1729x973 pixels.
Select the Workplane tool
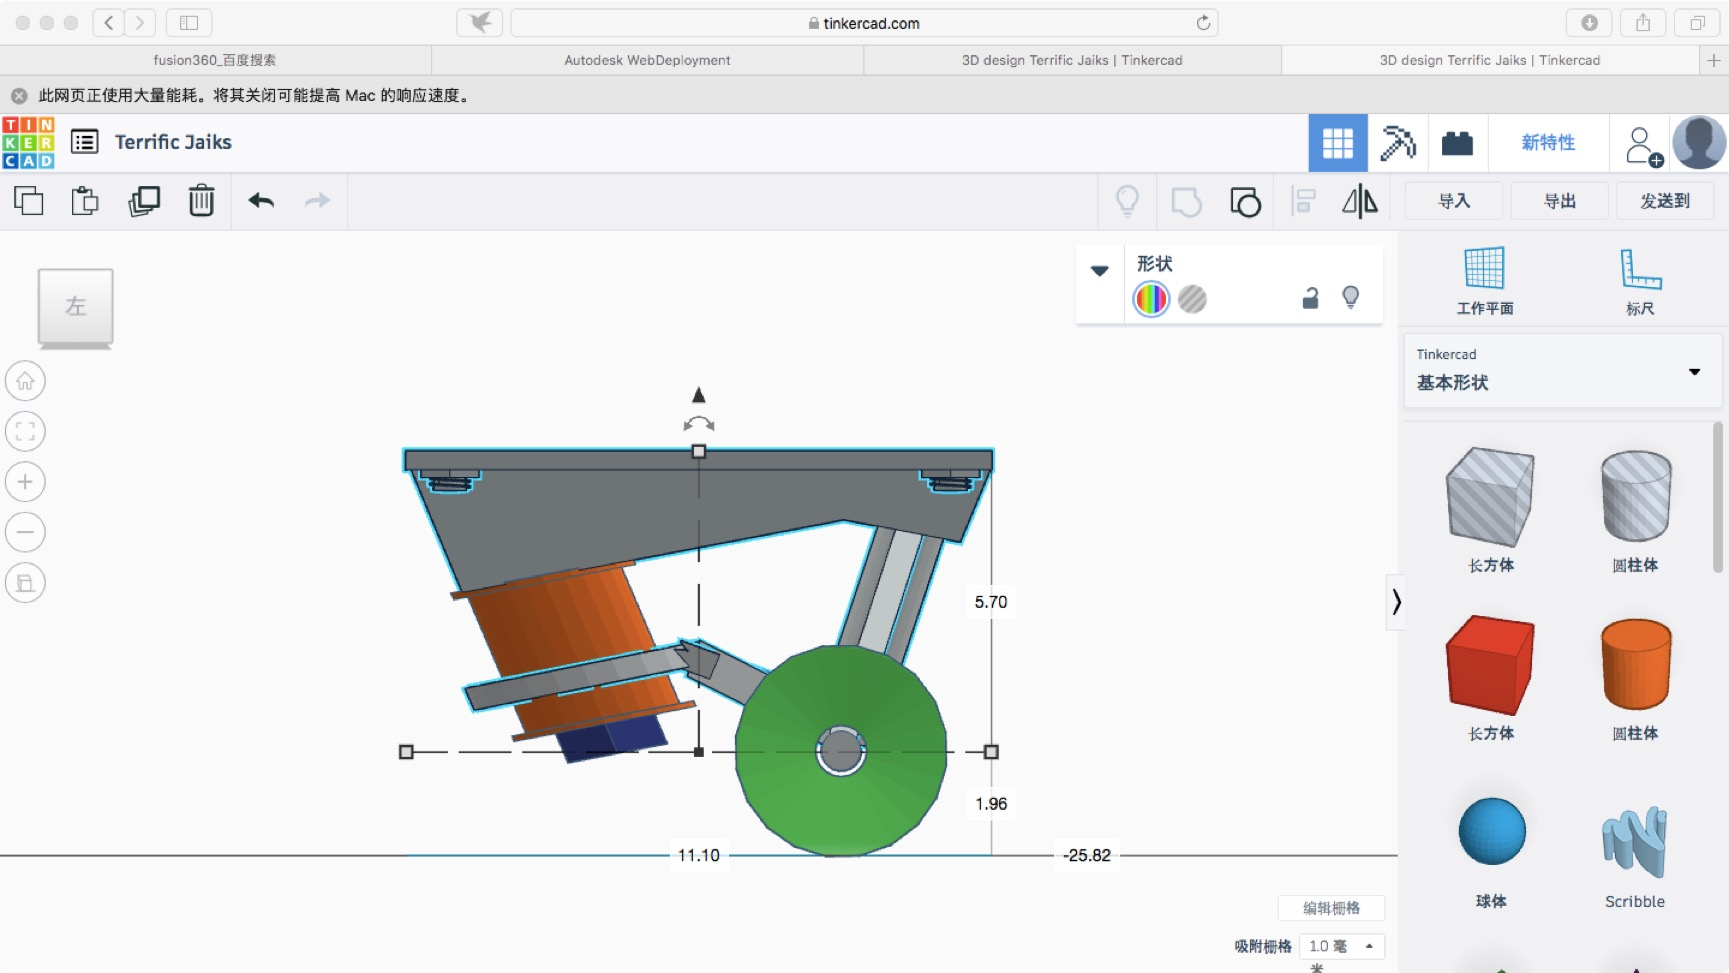click(x=1485, y=281)
